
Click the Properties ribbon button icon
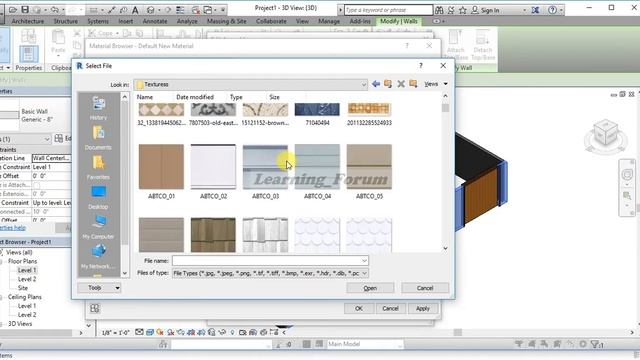(29, 53)
